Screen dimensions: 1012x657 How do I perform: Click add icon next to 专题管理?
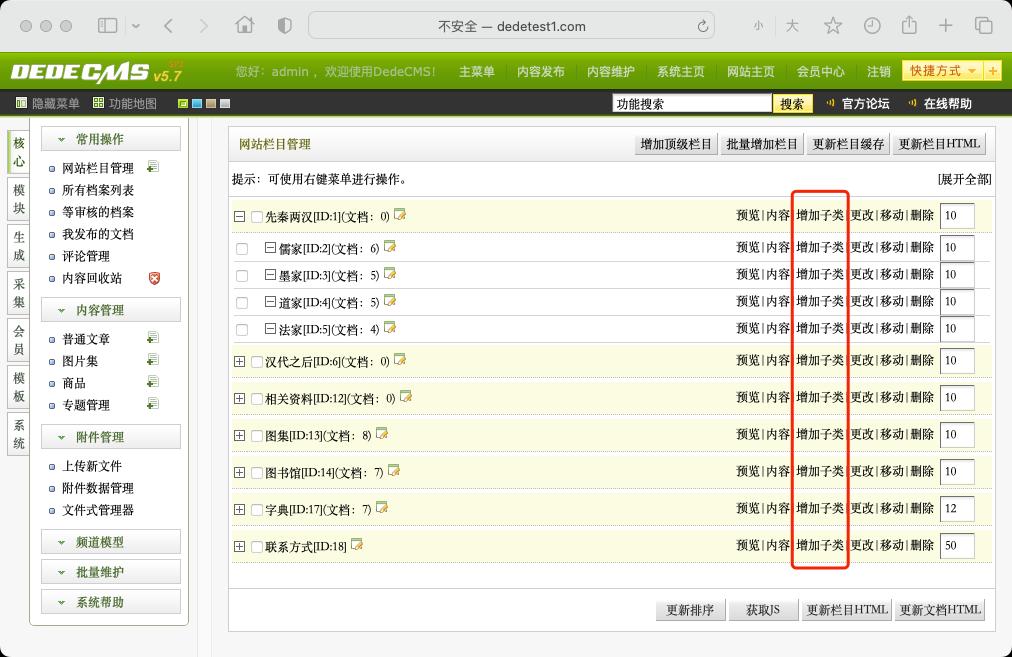pyautogui.click(x=153, y=404)
